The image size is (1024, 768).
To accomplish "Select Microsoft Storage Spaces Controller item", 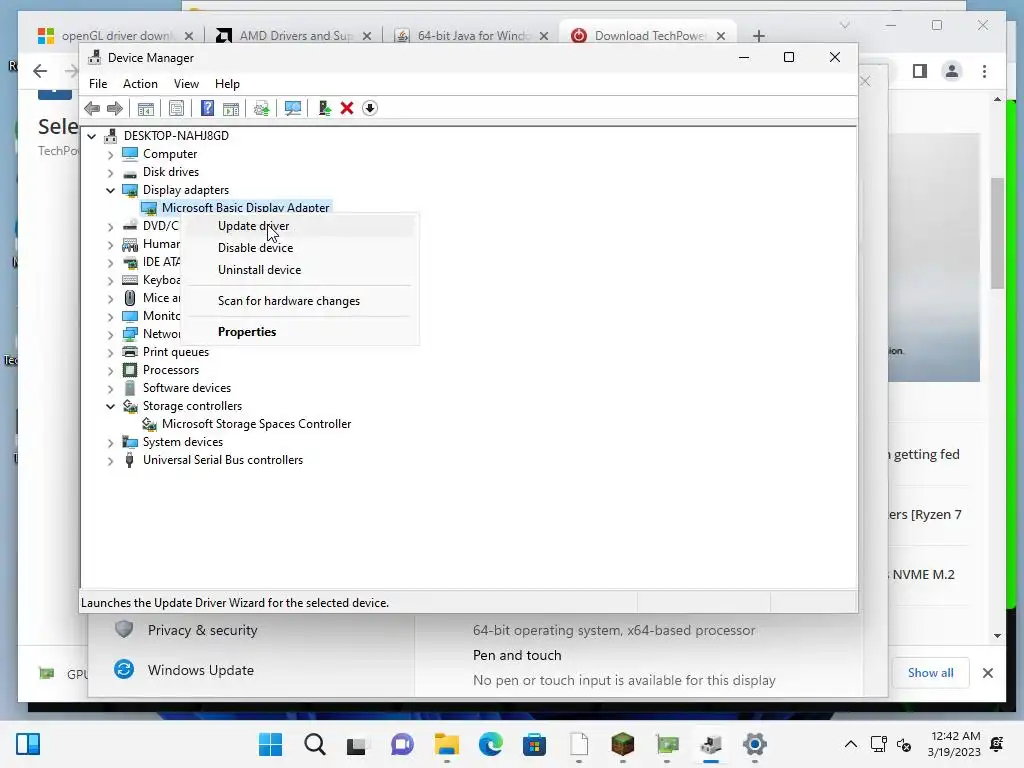I will [x=256, y=424].
